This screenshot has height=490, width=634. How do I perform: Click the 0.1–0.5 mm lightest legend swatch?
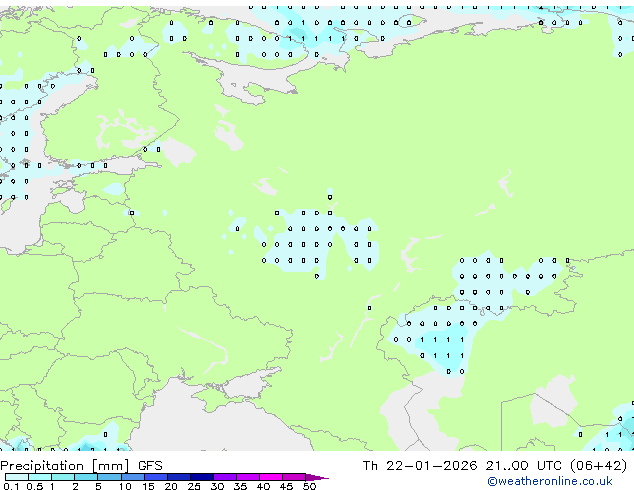click(x=17, y=477)
